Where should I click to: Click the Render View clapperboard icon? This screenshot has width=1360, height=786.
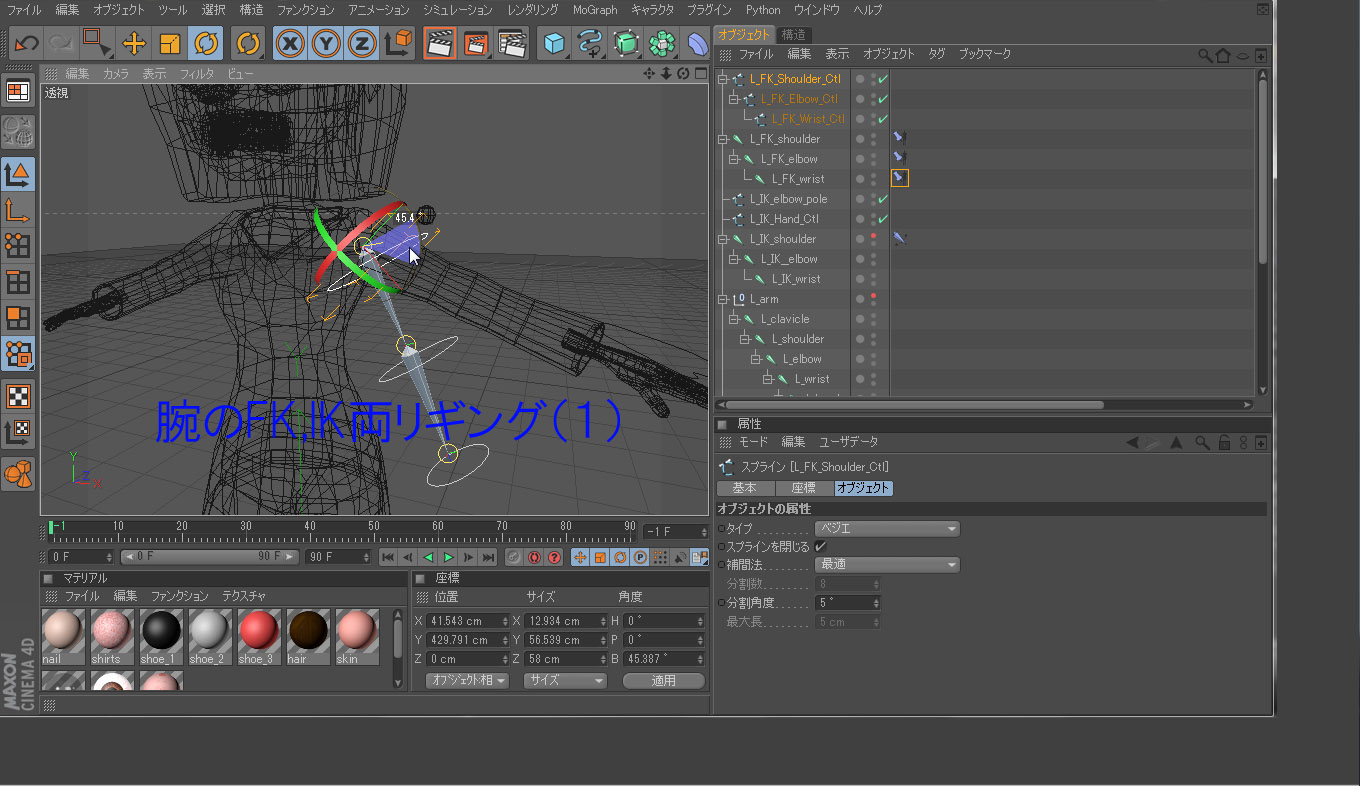438,43
